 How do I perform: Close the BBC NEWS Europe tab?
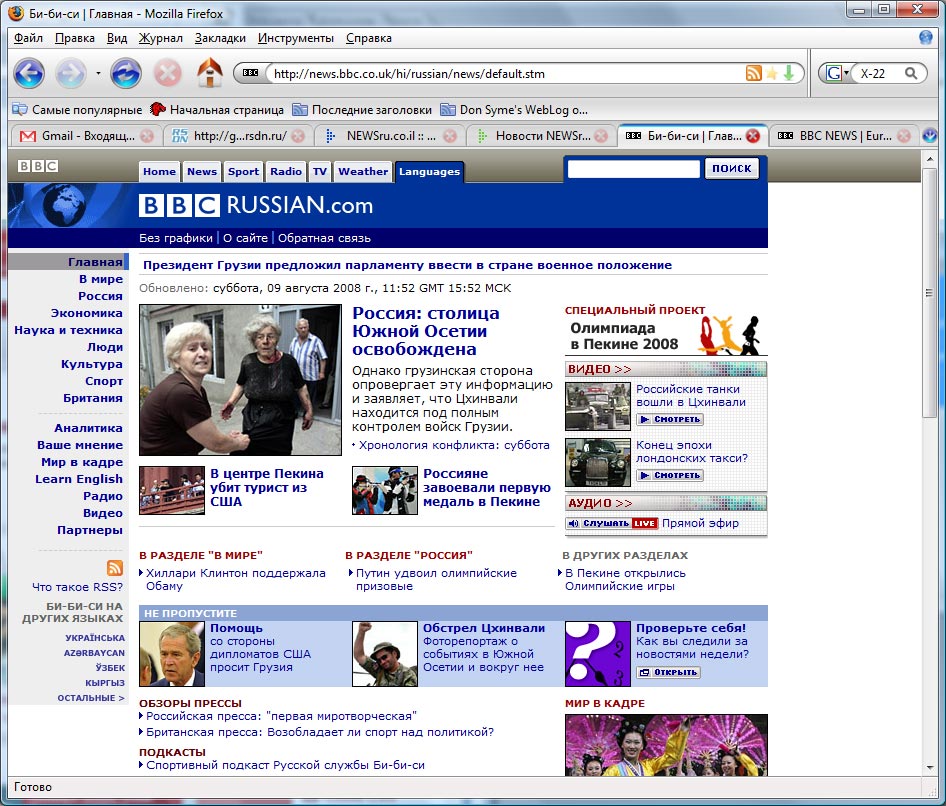(x=904, y=136)
